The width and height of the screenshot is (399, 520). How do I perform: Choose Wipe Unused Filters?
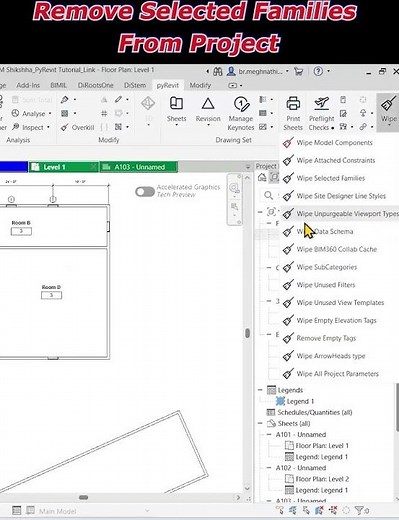point(339,285)
